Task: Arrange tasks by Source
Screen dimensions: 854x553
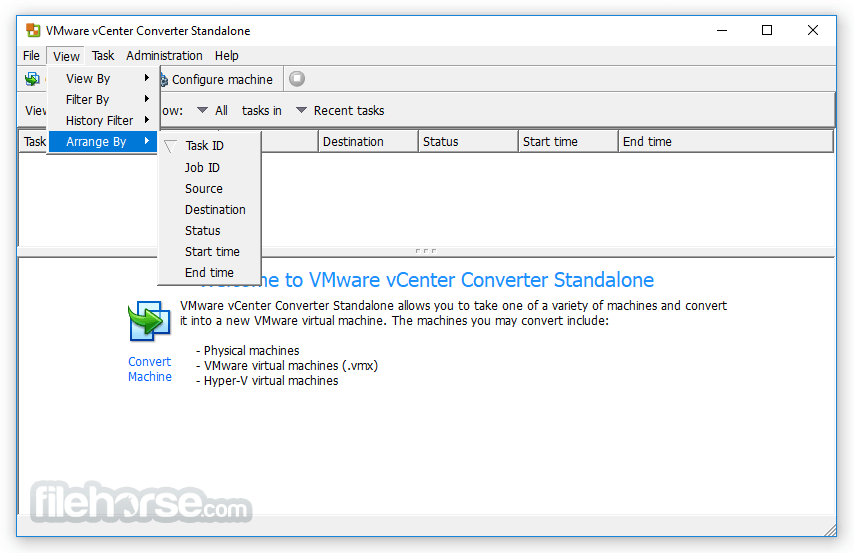Action: coord(210,189)
